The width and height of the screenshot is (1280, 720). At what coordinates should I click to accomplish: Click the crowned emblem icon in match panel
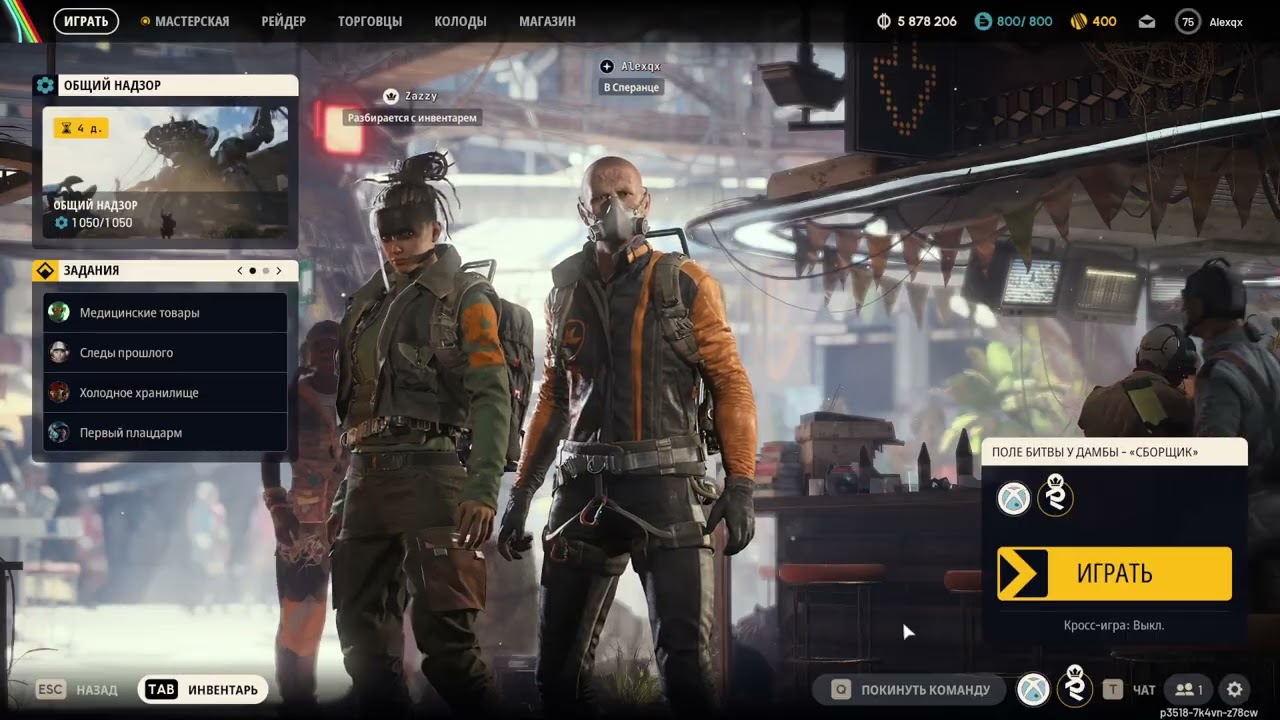[1055, 496]
